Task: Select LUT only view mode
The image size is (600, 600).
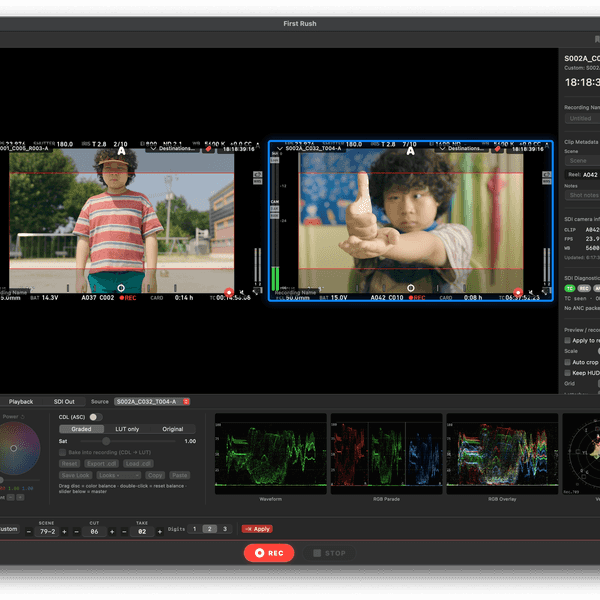Action: (127, 429)
